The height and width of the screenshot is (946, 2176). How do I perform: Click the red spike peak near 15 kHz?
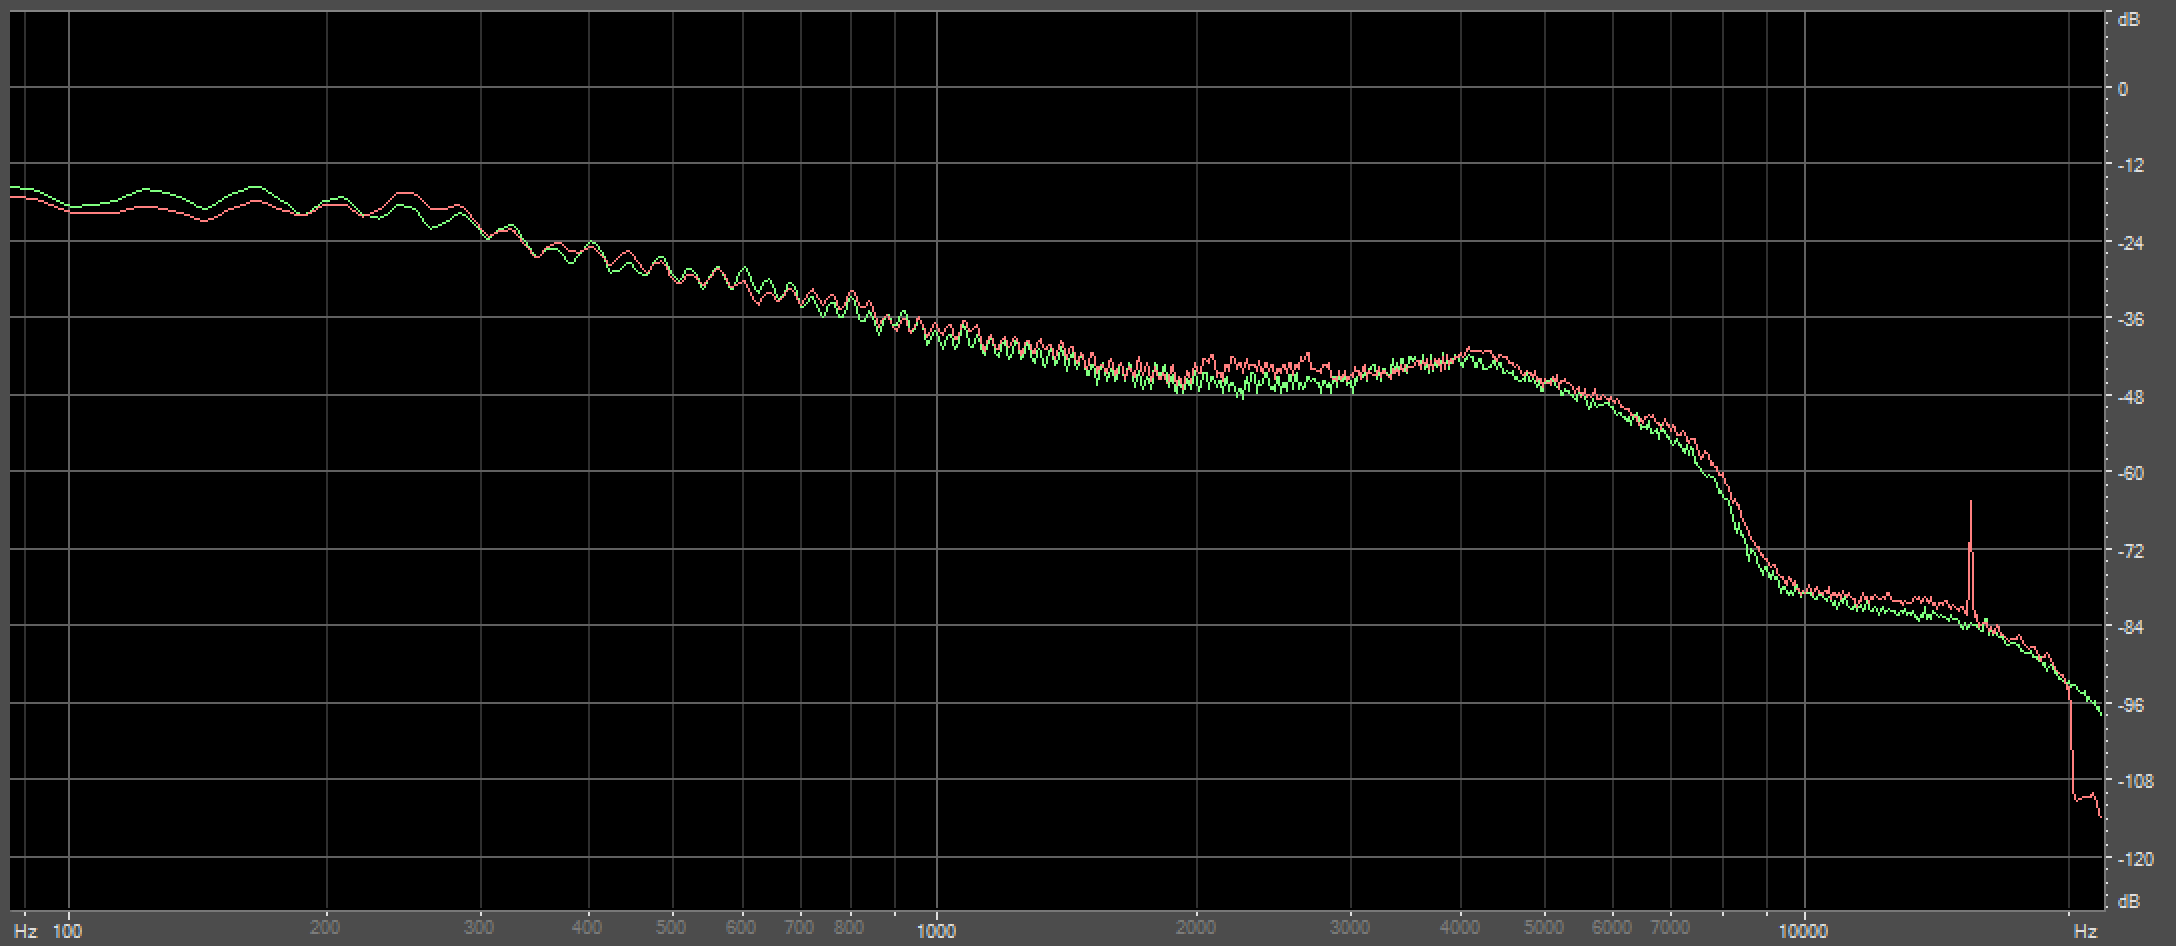pyautogui.click(x=1970, y=503)
